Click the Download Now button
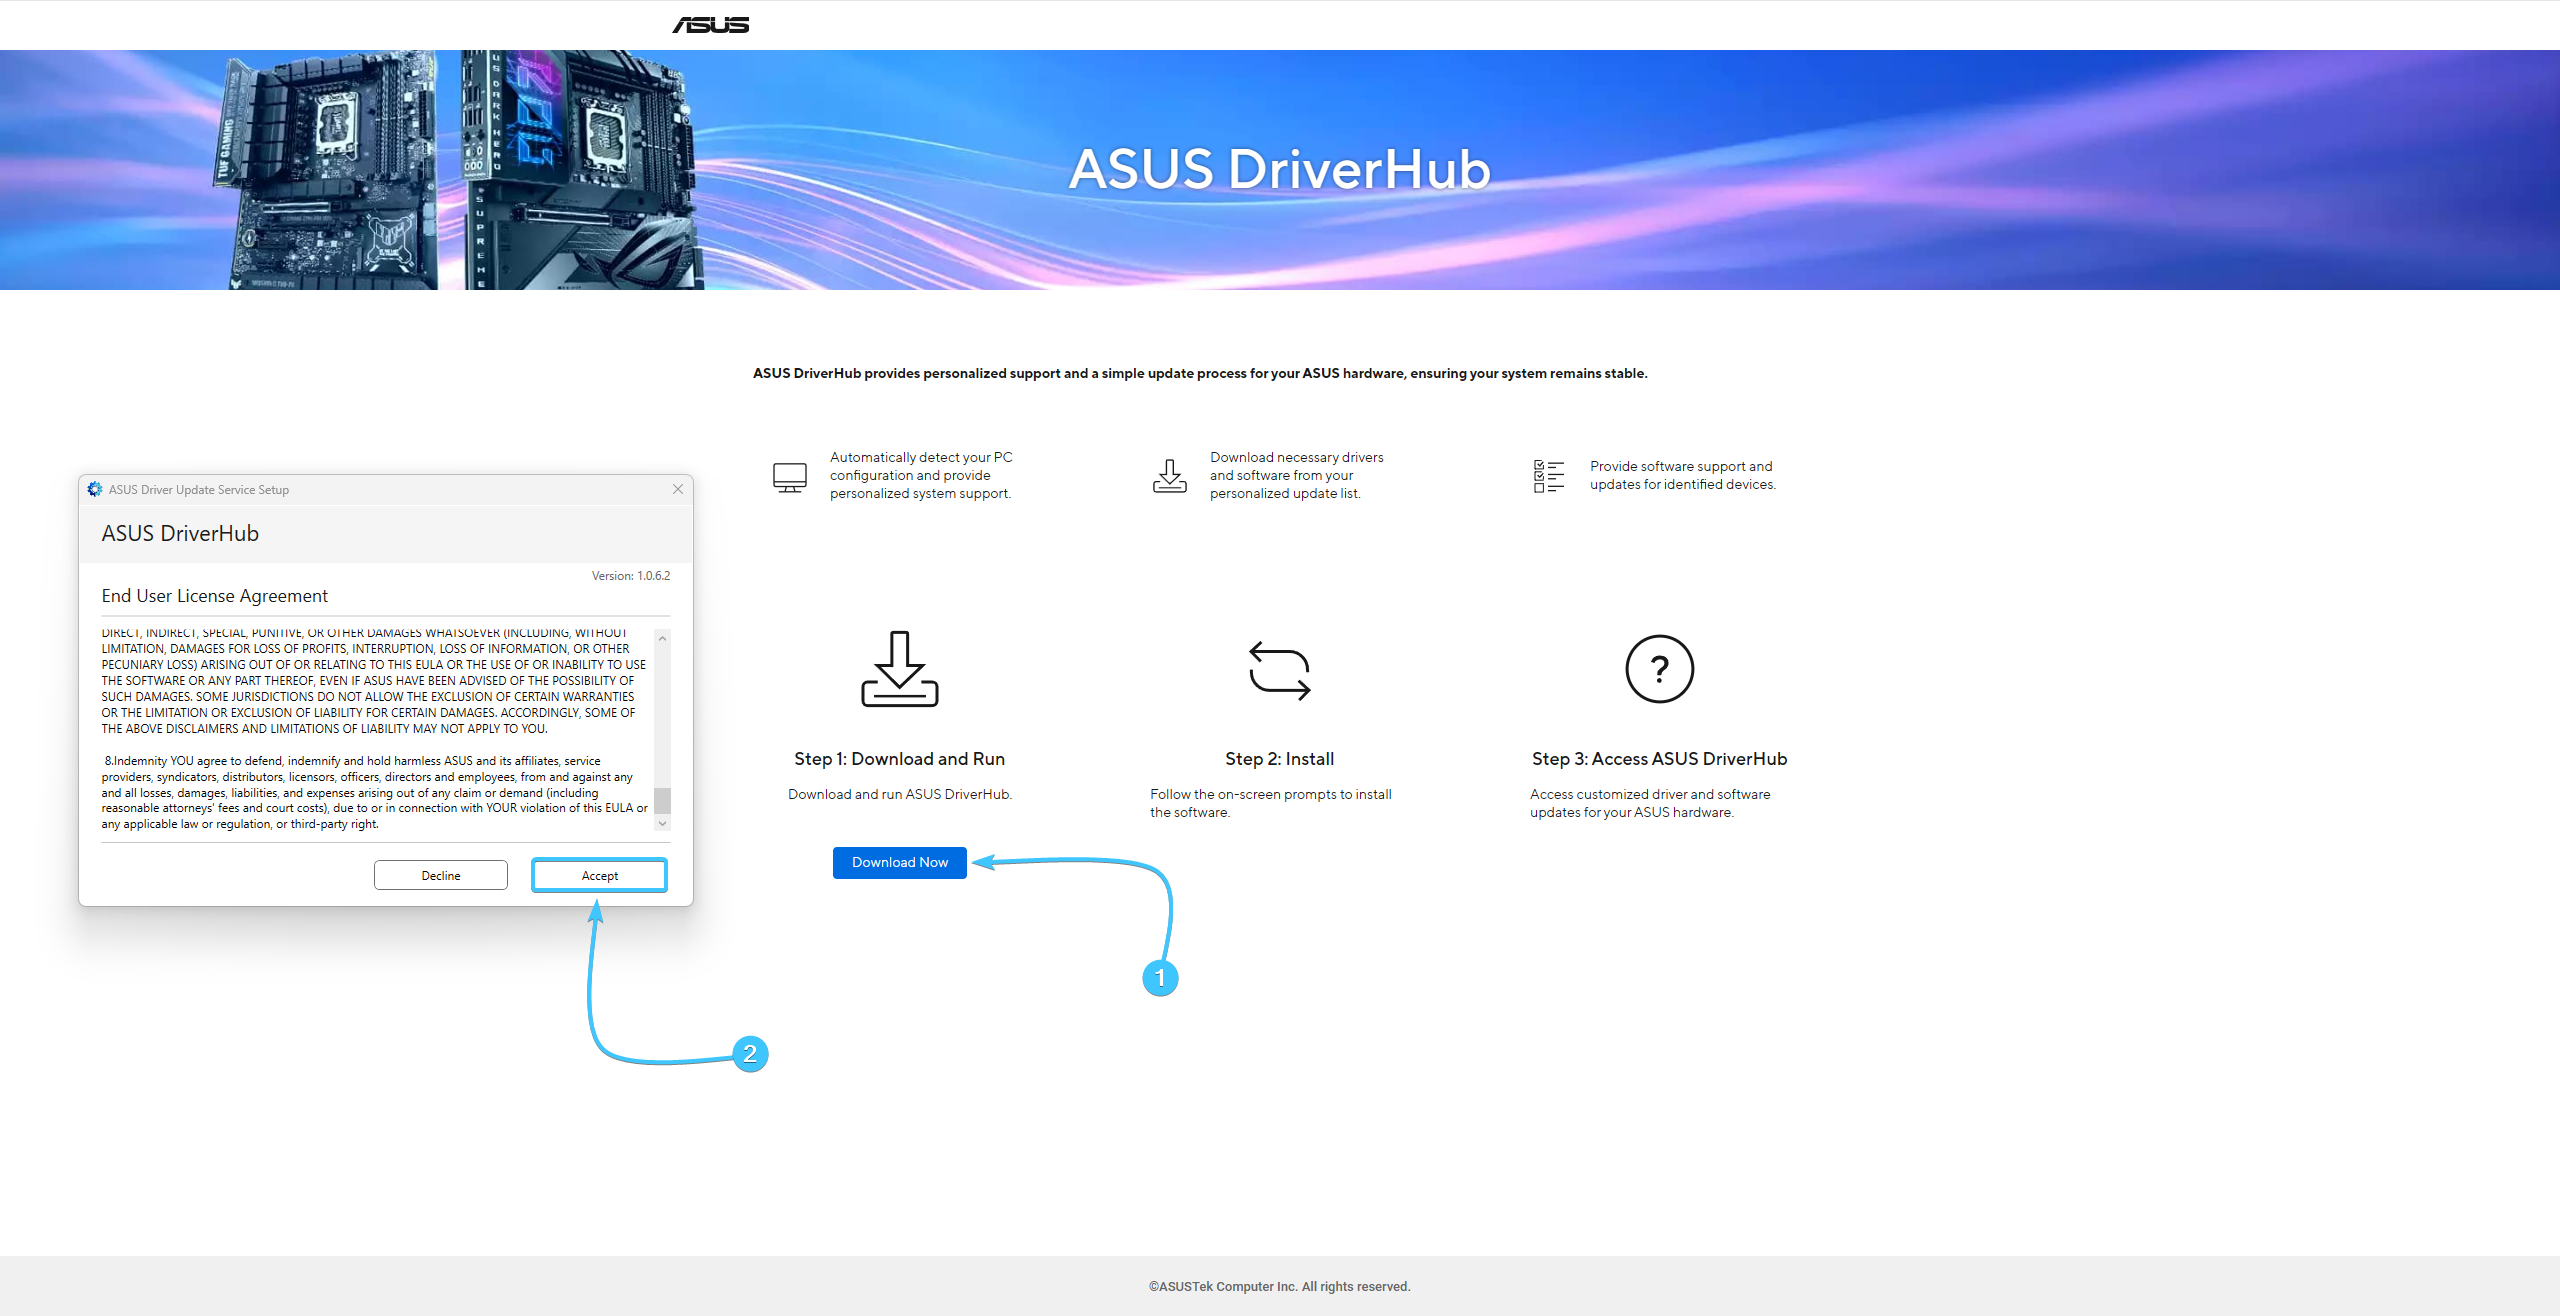2560x1316 pixels. pyautogui.click(x=900, y=862)
